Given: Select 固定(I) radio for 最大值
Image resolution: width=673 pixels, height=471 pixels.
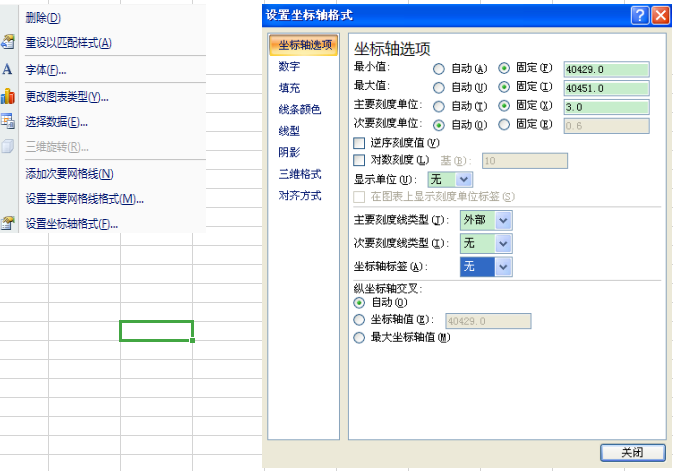Looking at the screenshot, I should pos(504,87).
